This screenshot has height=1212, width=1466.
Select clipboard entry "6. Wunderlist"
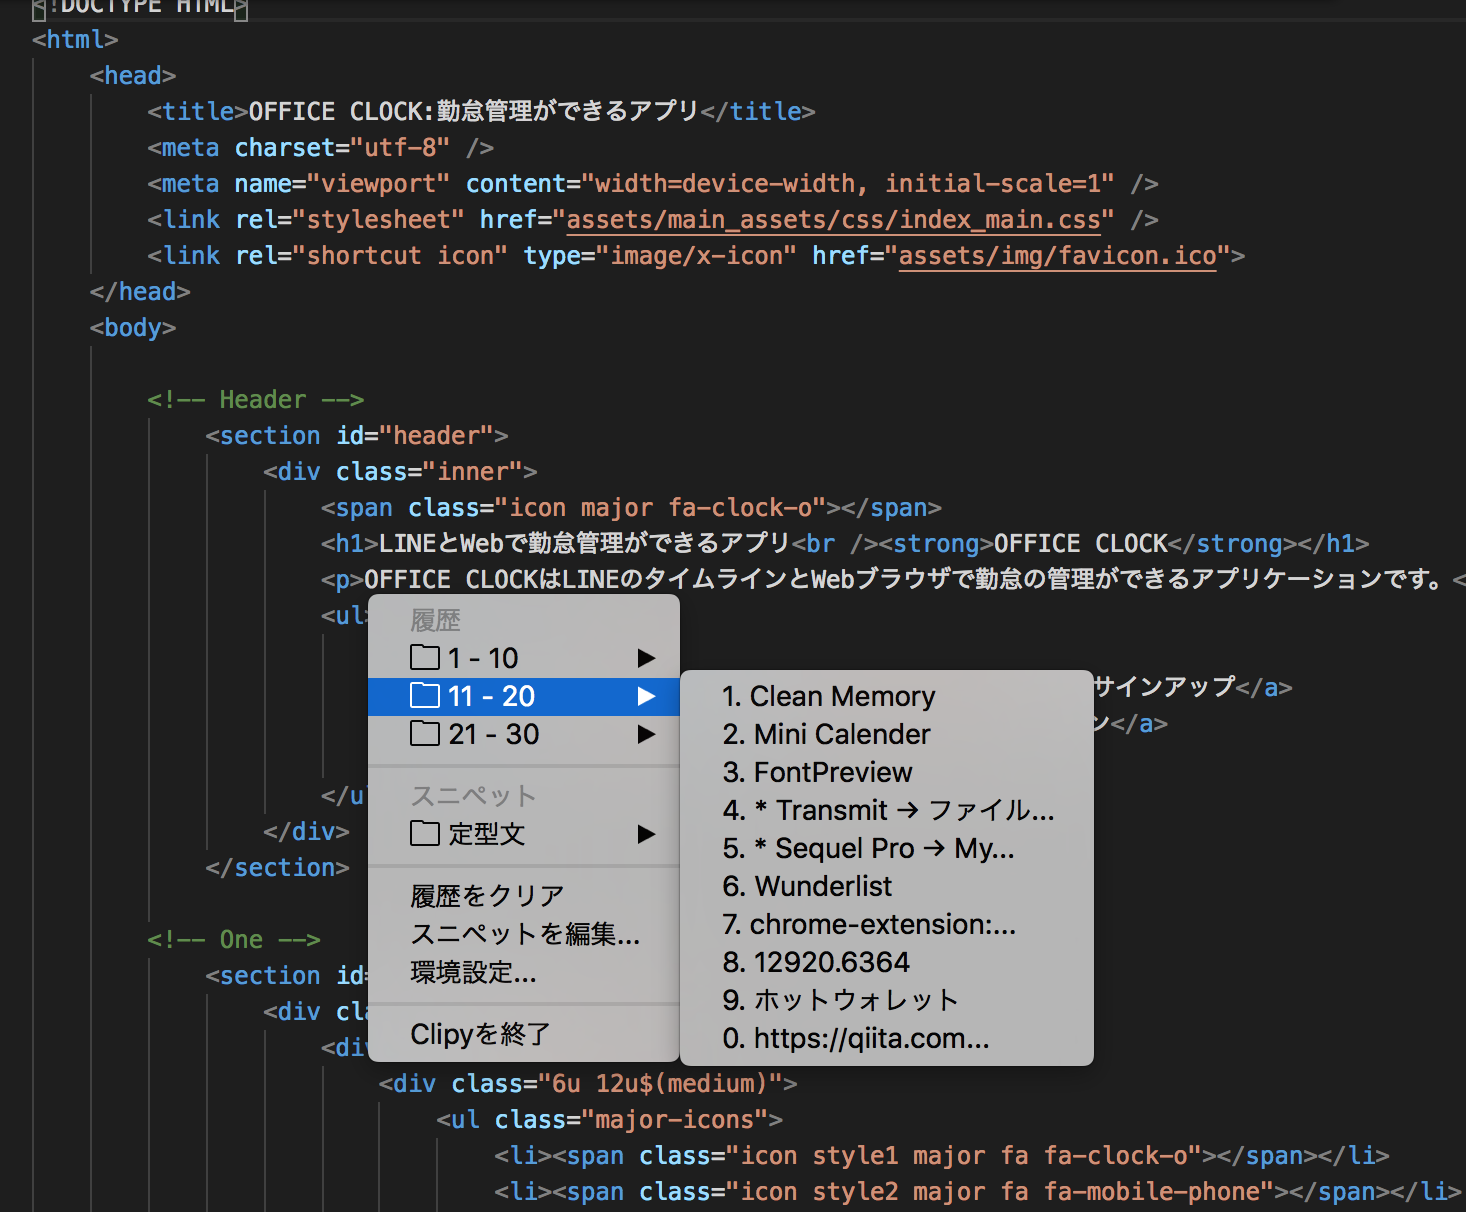pyautogui.click(x=806, y=886)
